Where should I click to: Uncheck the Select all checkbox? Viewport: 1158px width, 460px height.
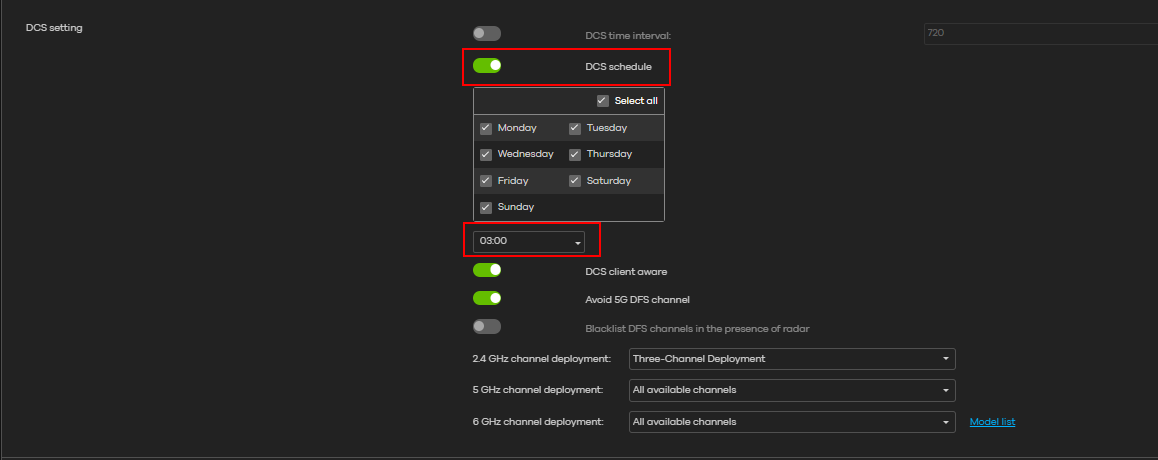pyautogui.click(x=602, y=101)
